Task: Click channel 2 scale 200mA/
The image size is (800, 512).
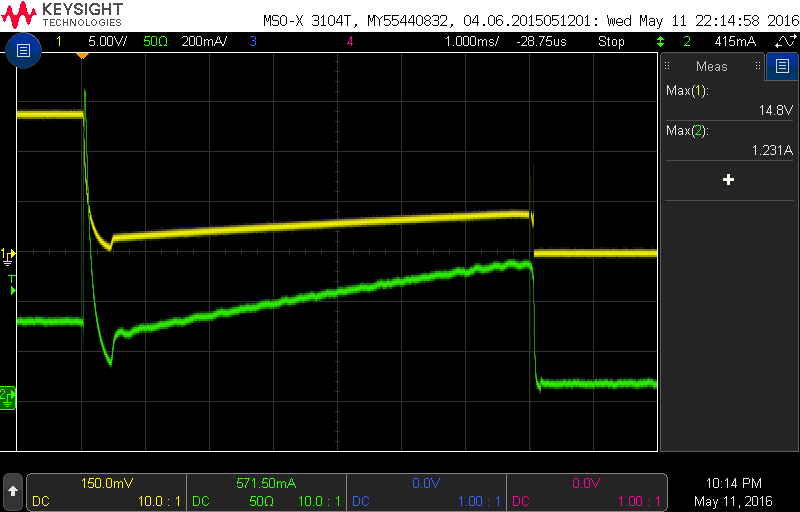Action: pyautogui.click(x=204, y=41)
